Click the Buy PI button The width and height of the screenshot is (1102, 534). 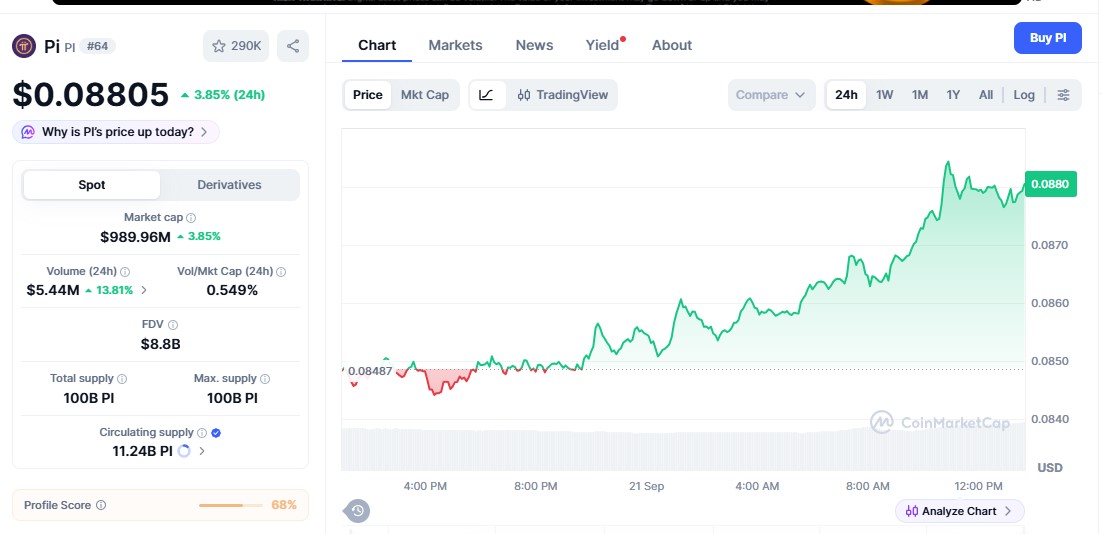pos(1047,38)
